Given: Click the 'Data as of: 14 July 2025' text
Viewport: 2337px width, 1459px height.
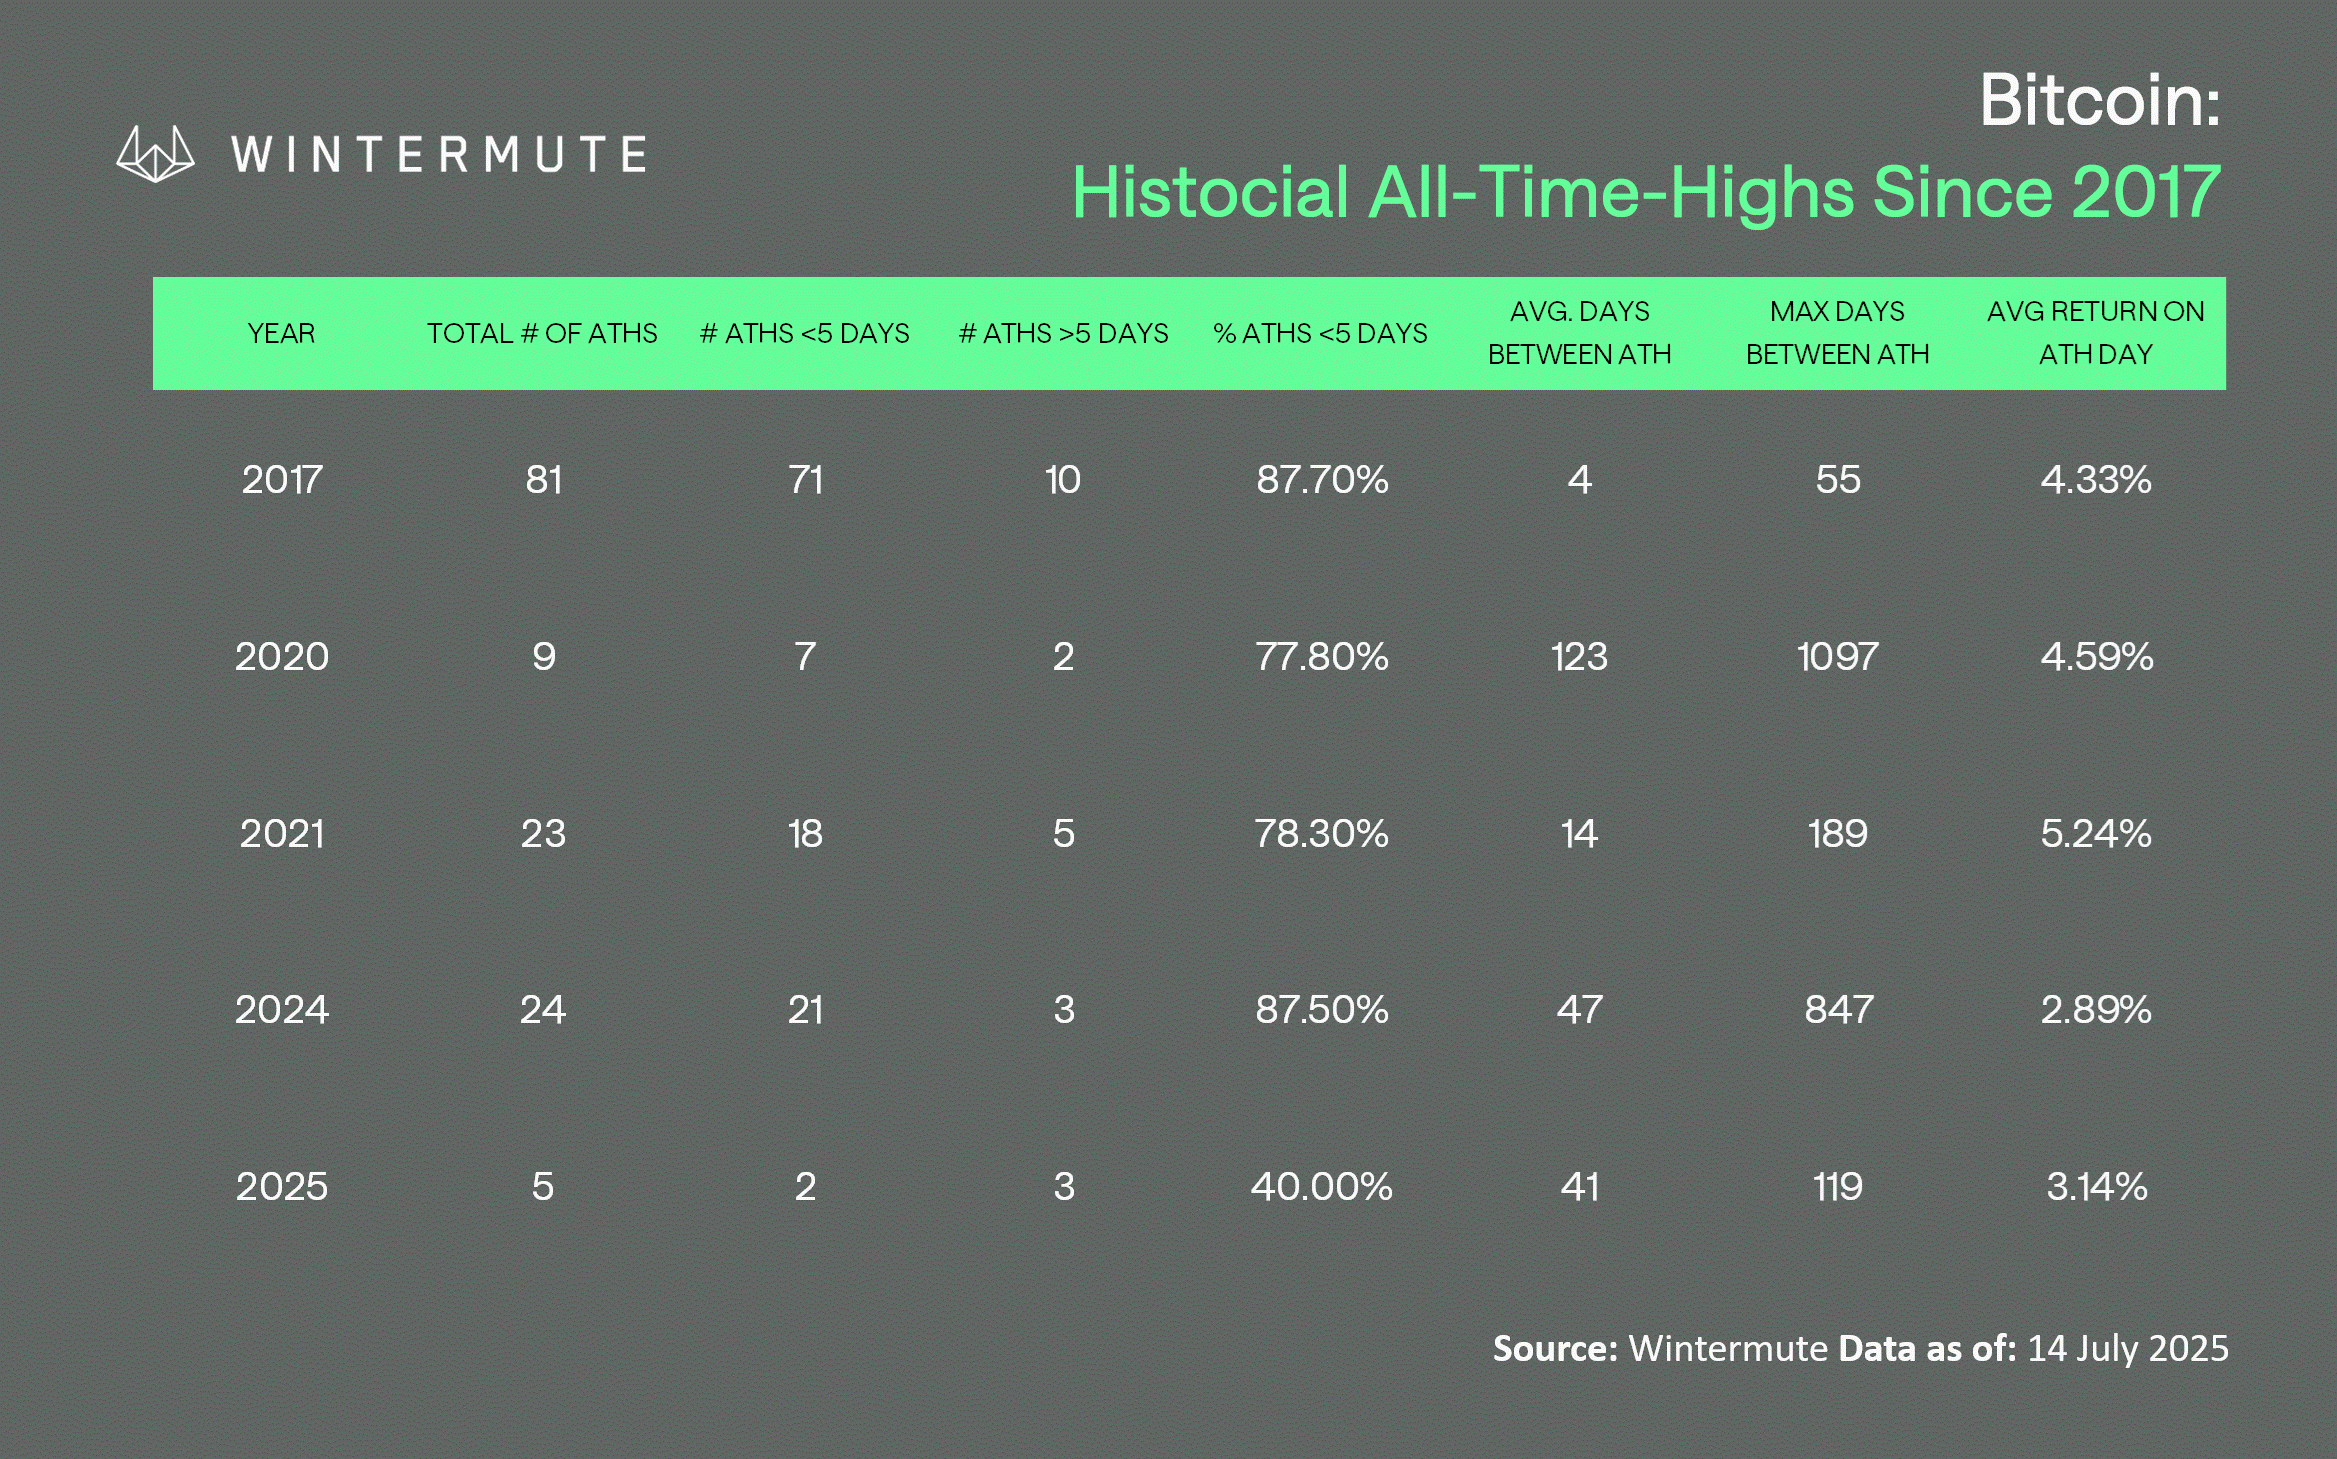Looking at the screenshot, I should (2034, 1349).
